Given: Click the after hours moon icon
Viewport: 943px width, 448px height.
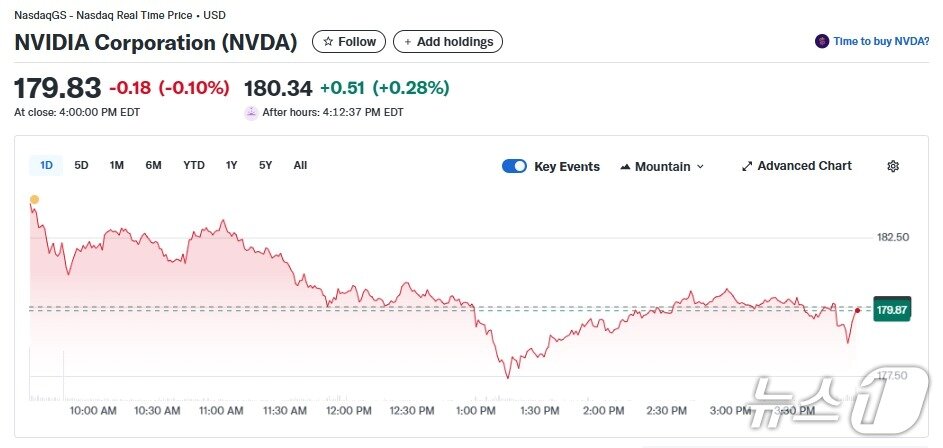Looking at the screenshot, I should 251,112.
